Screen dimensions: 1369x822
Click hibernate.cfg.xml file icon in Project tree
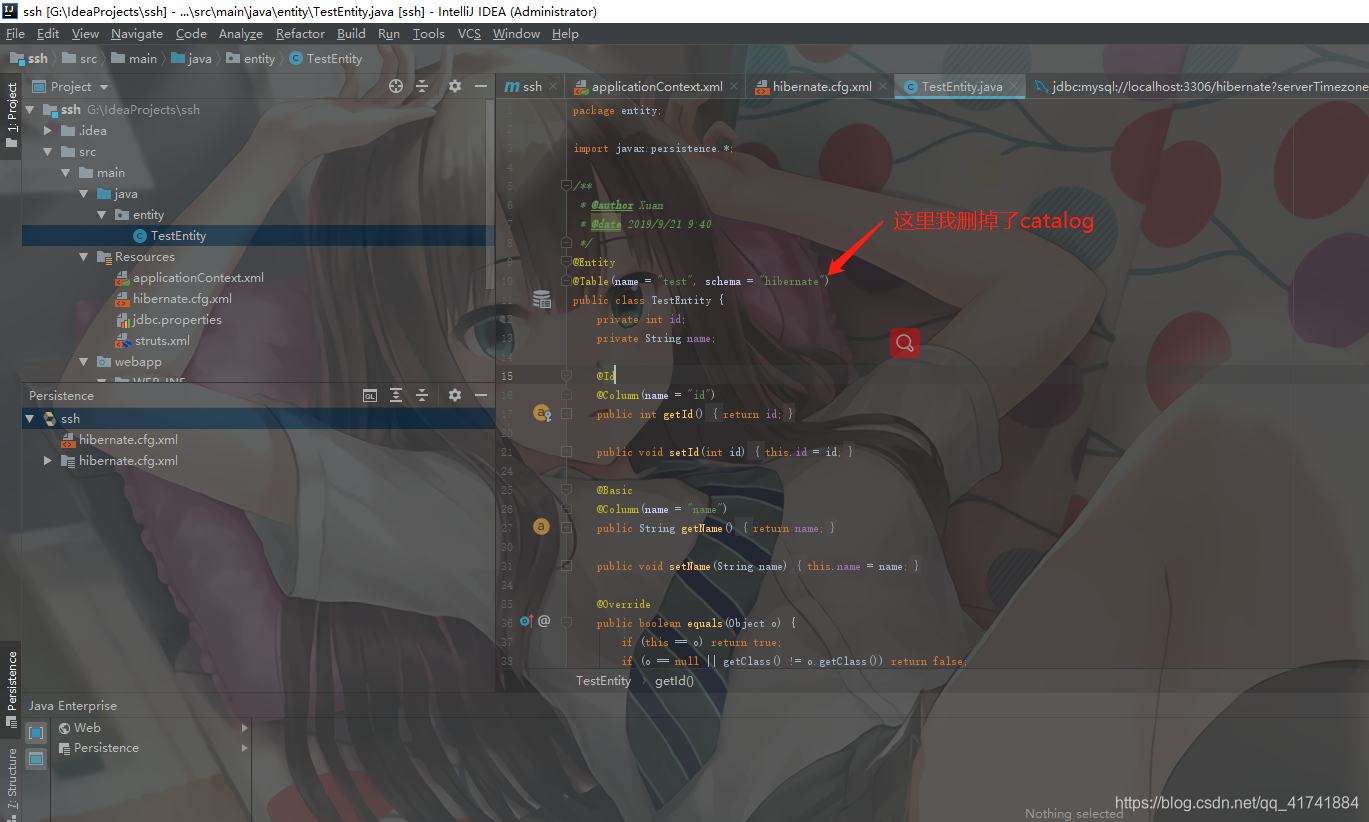click(122, 298)
